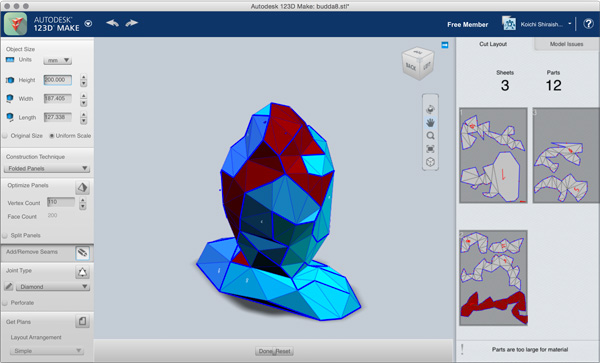600x363 pixels.
Task: Select the Original Size radio button
Action: tap(5, 135)
